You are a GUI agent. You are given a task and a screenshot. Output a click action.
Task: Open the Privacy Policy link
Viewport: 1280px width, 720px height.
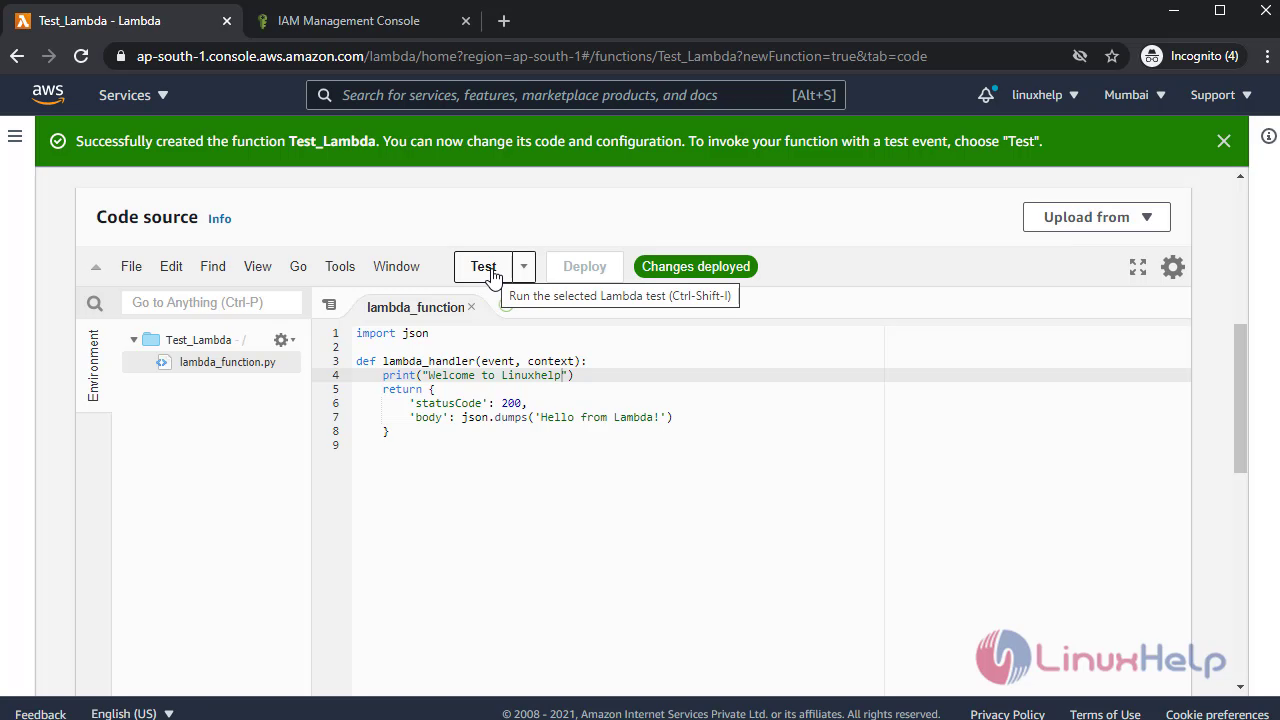pyautogui.click(x=1007, y=714)
